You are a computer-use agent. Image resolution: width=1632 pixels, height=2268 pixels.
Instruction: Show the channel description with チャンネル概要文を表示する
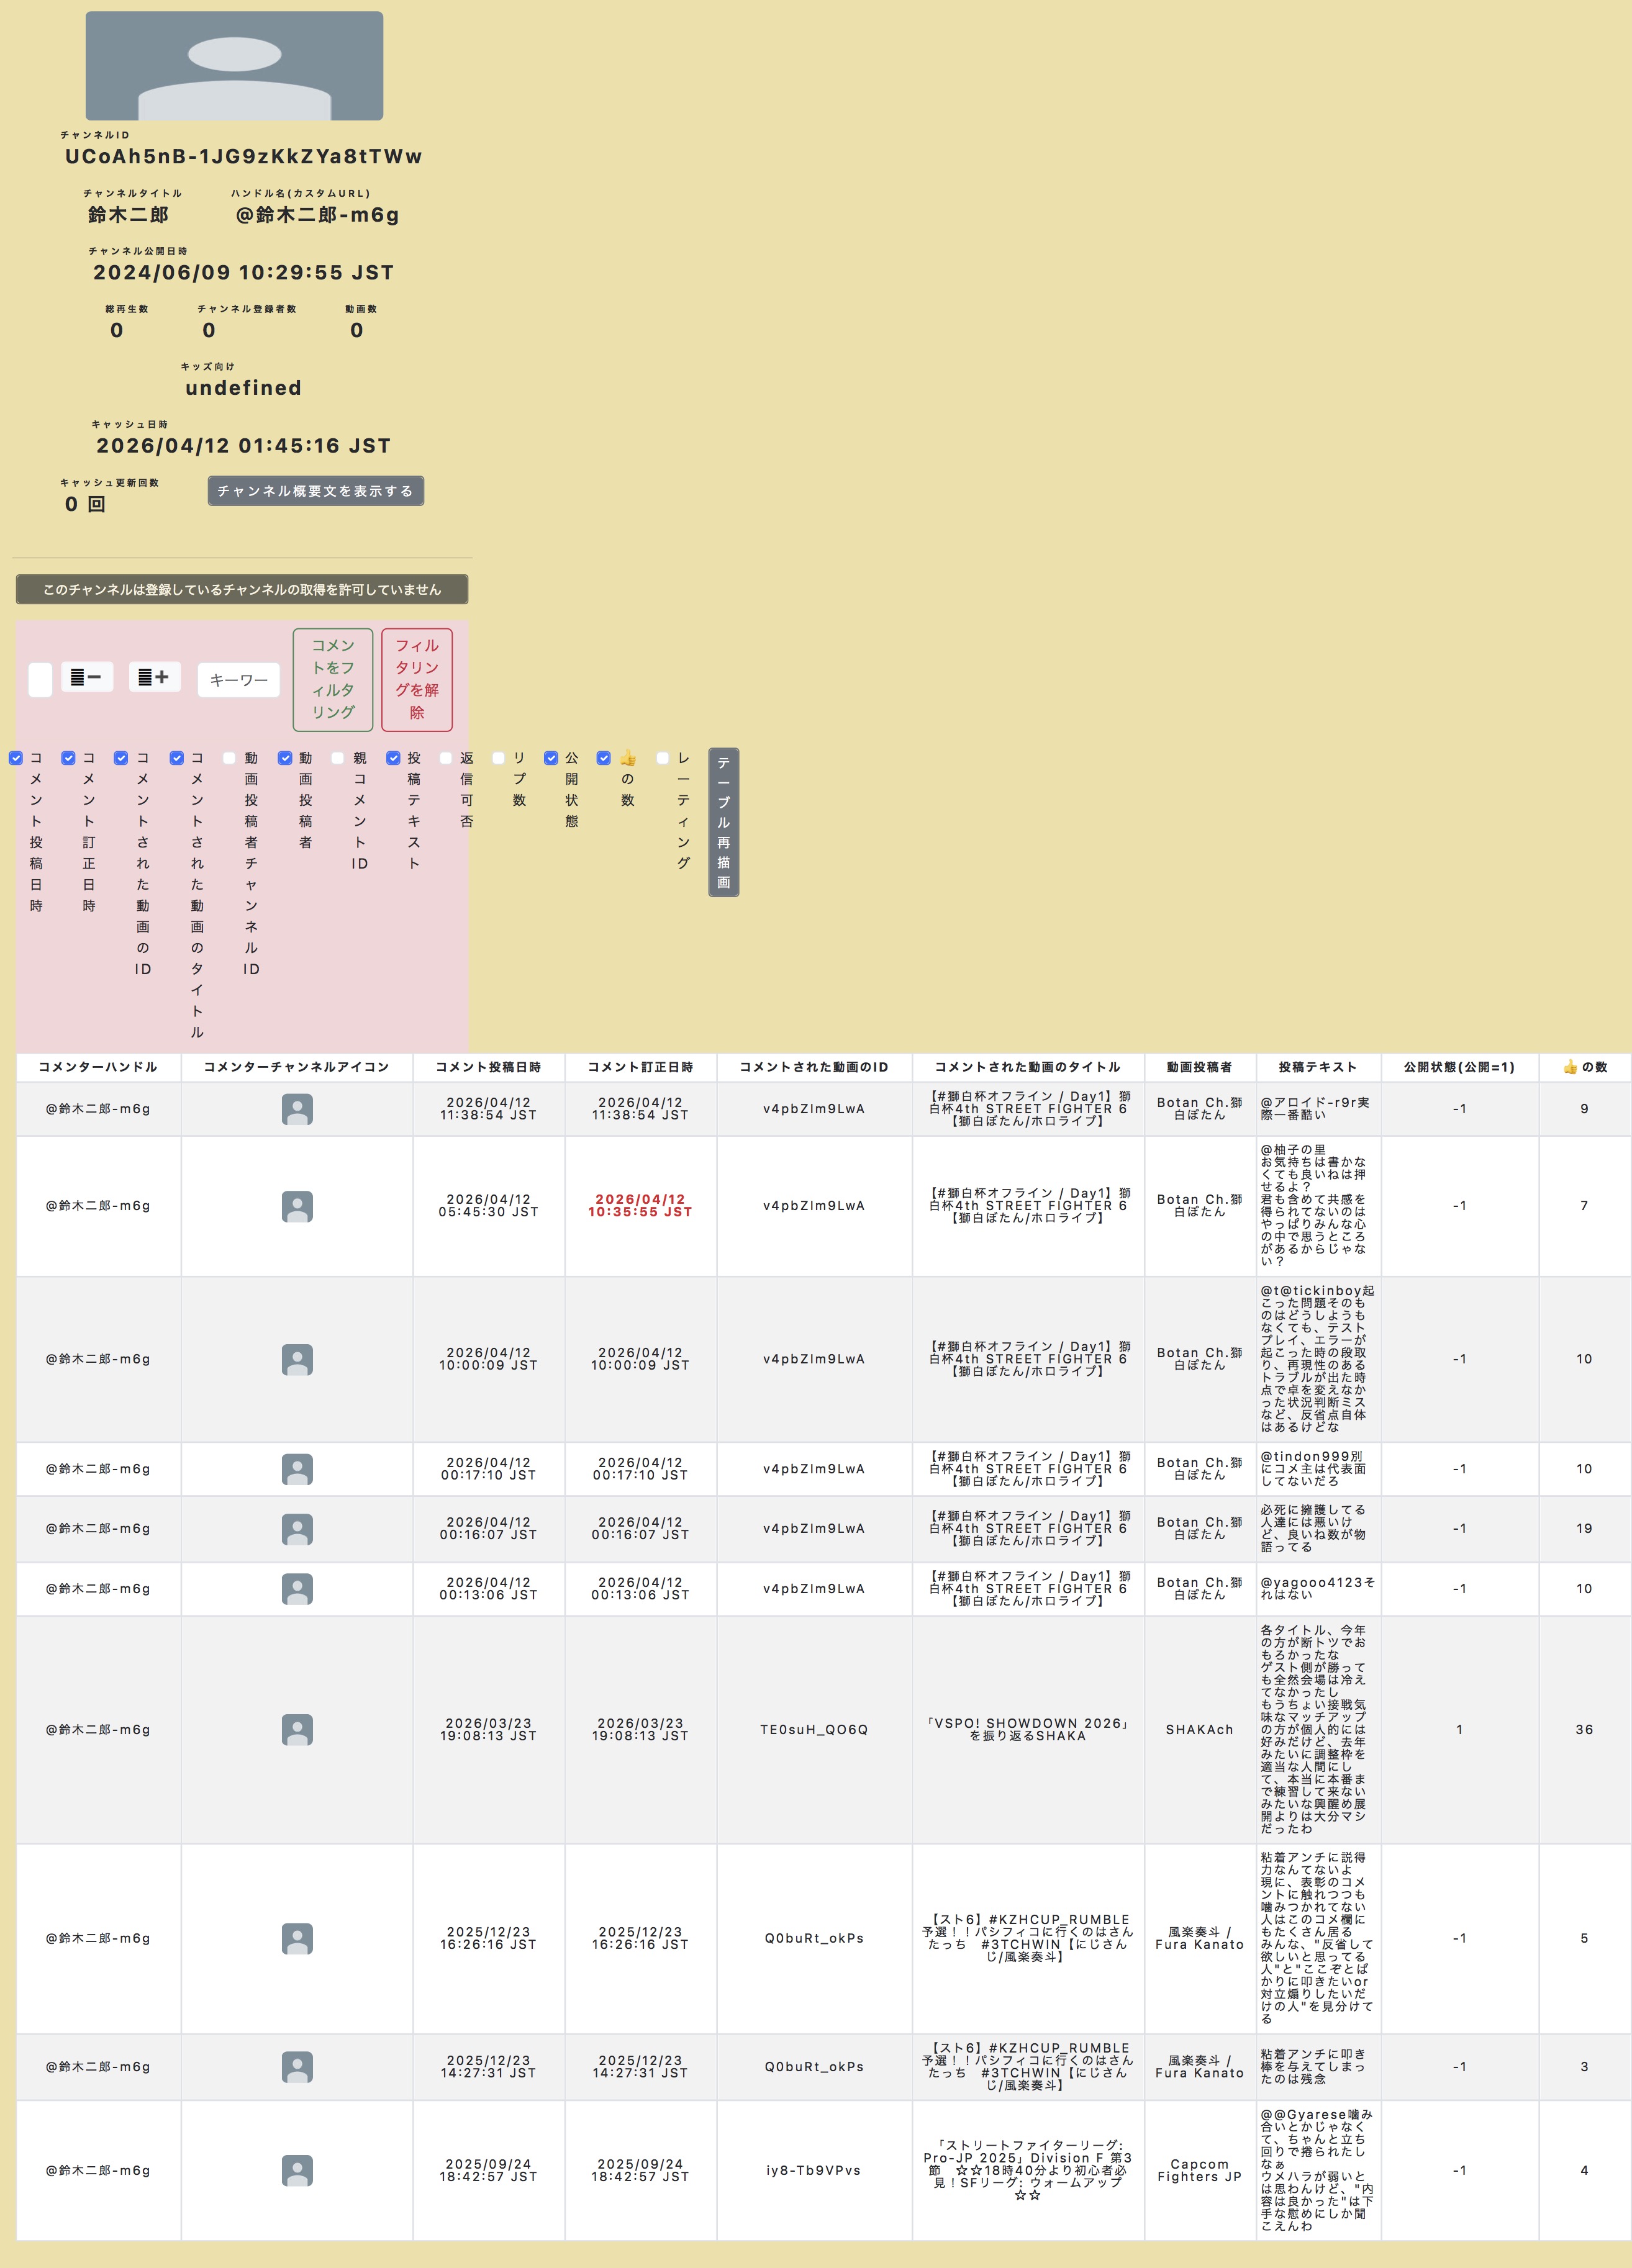[315, 491]
